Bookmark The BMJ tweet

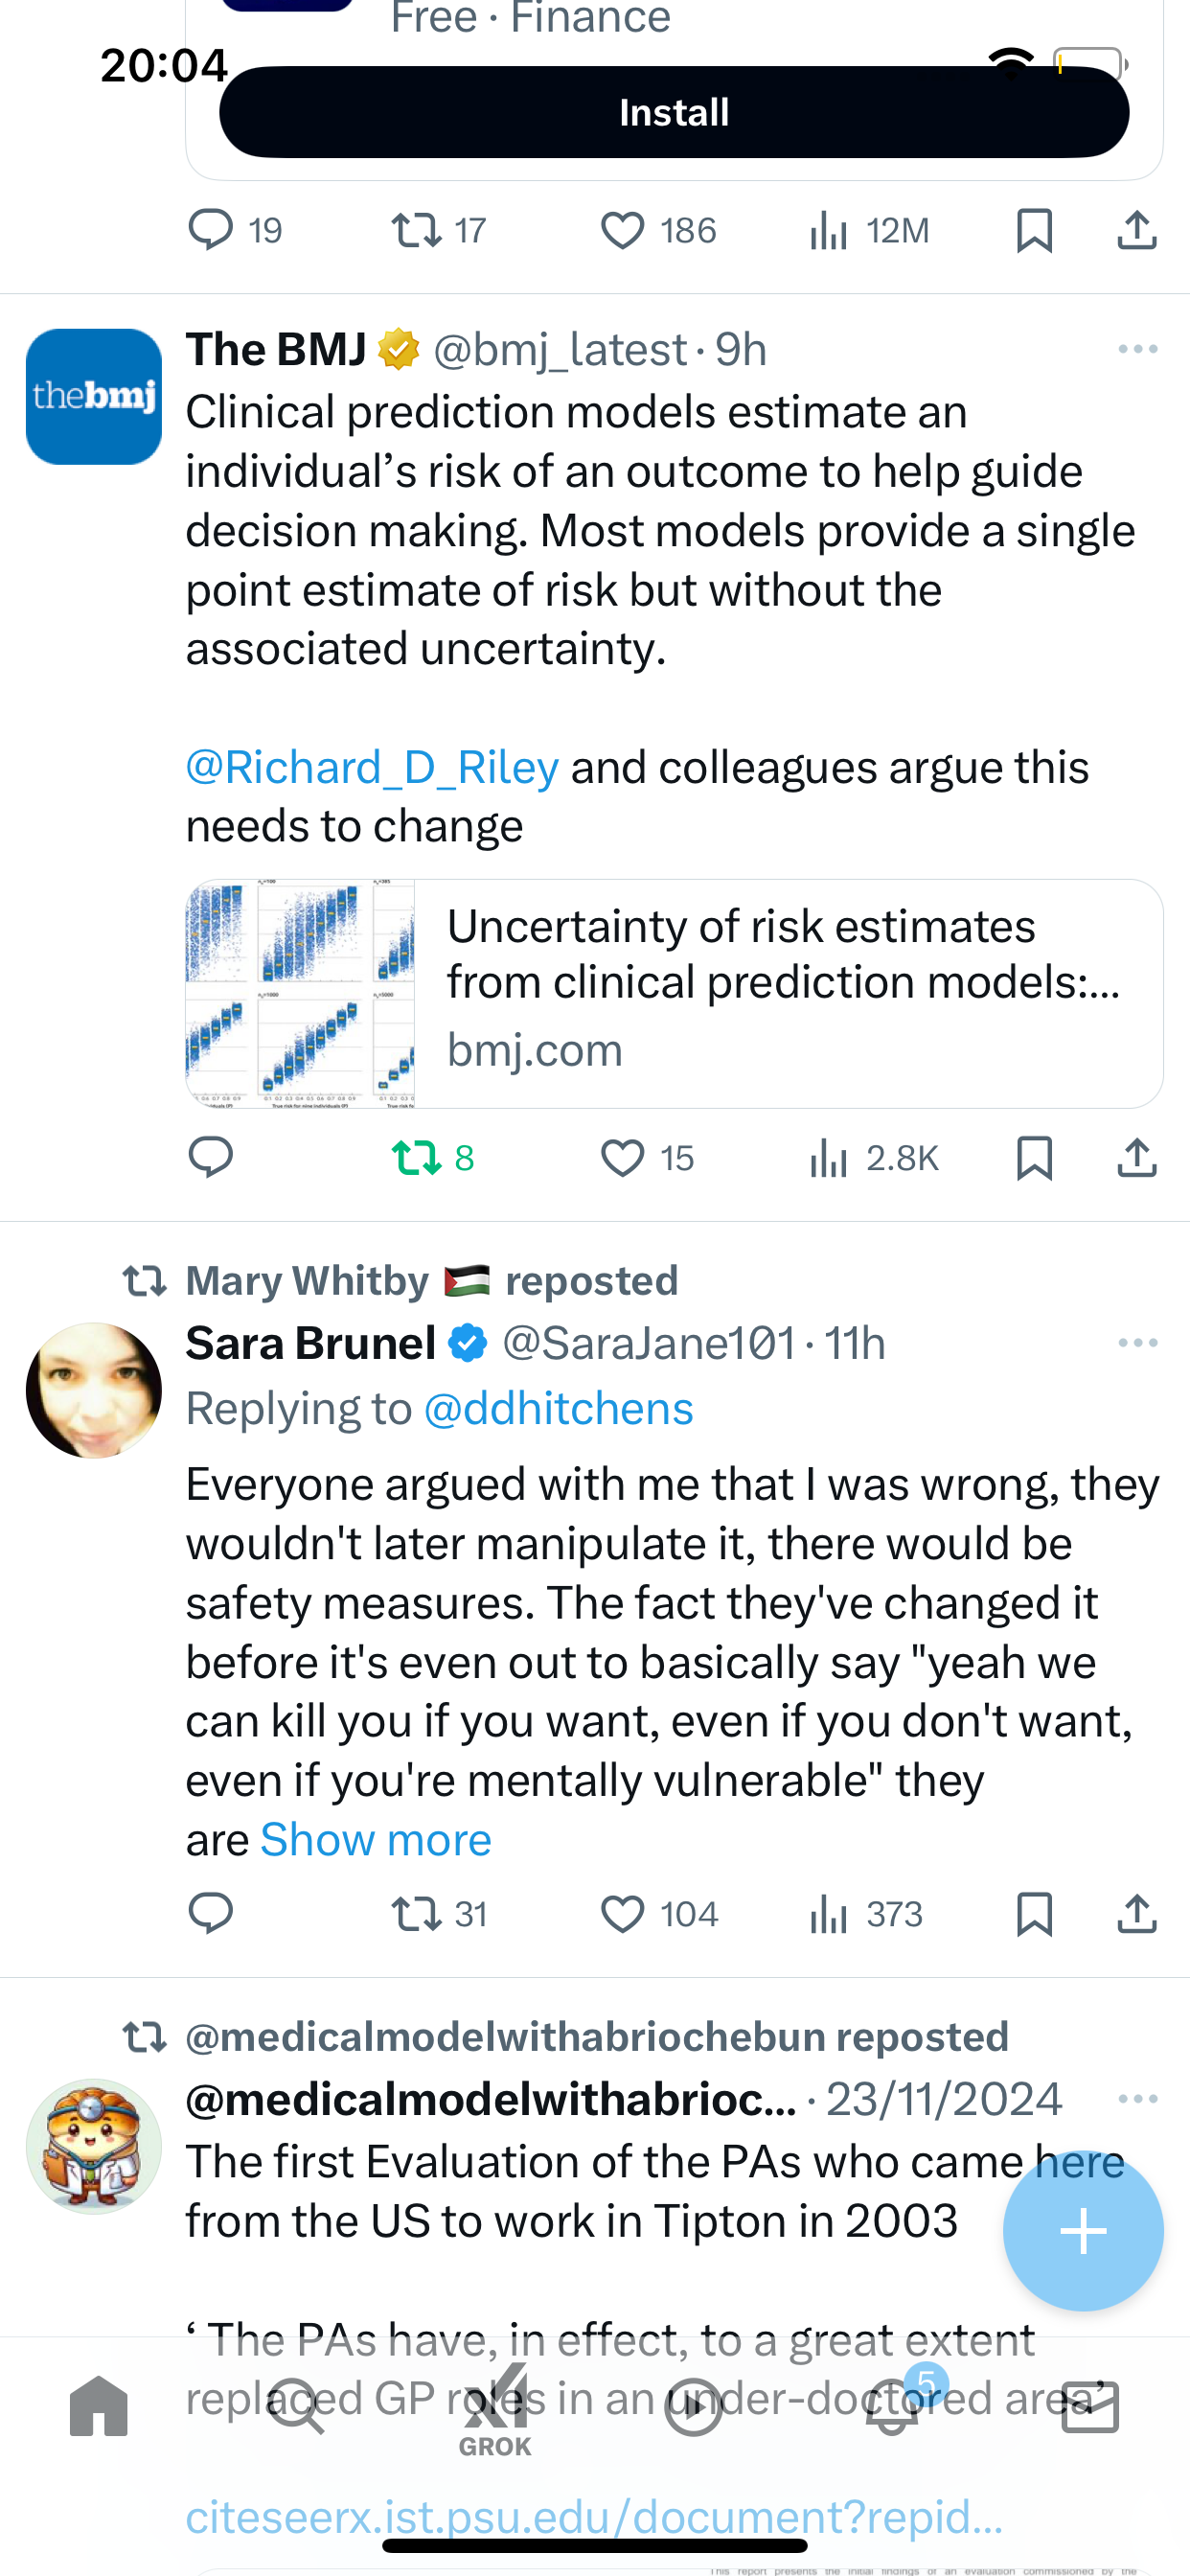tap(1034, 1158)
